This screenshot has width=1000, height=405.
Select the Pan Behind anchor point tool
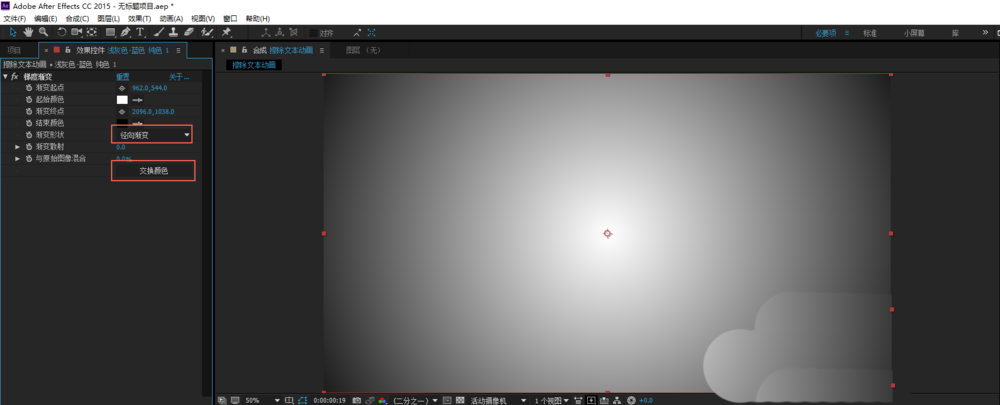click(x=92, y=32)
